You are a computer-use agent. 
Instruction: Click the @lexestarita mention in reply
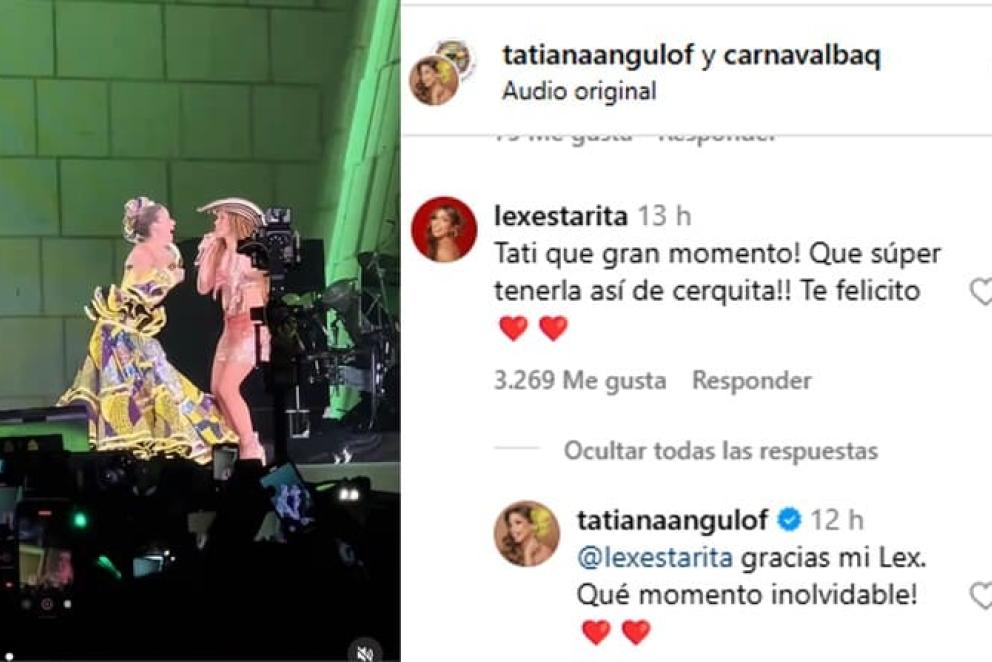tap(655, 558)
